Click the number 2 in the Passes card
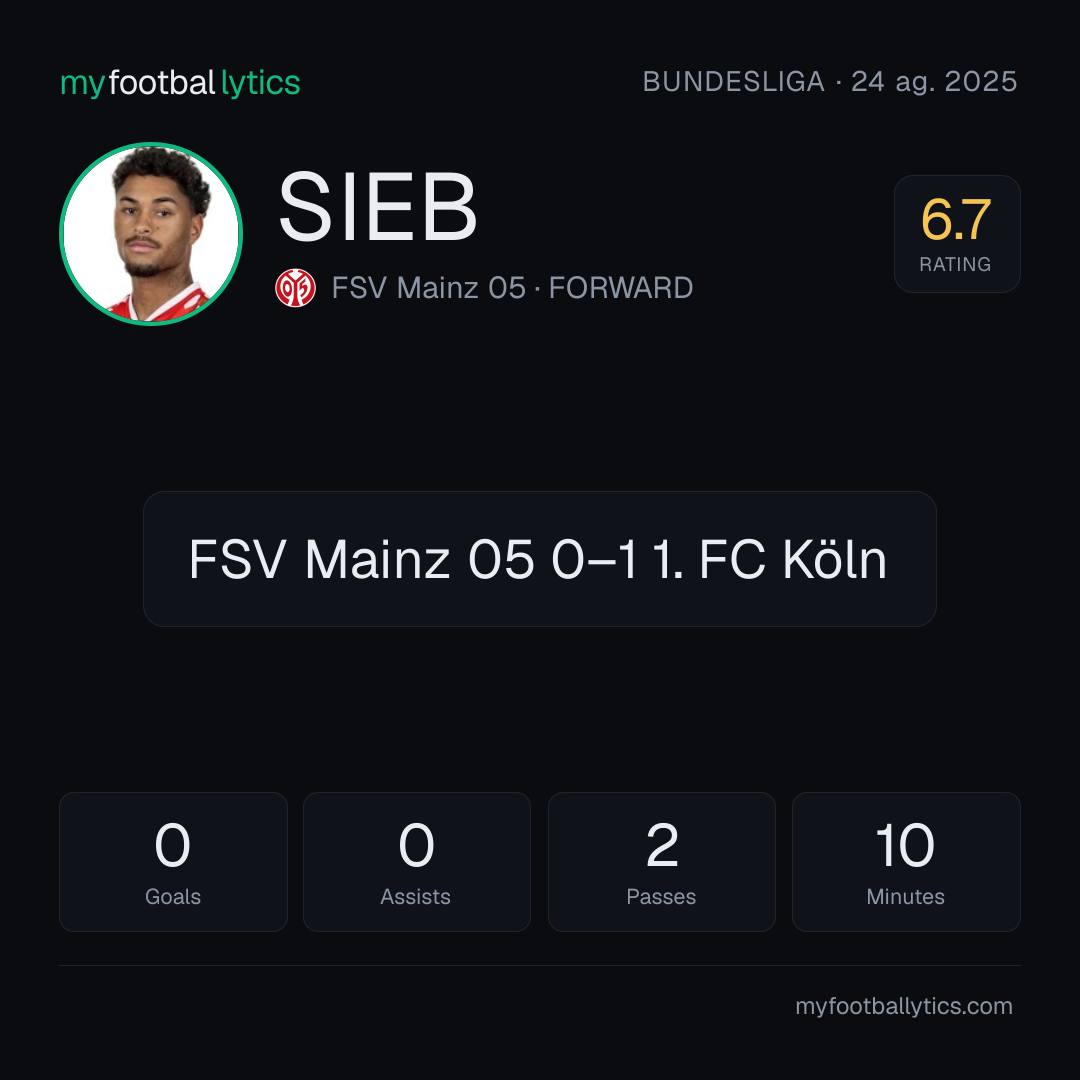Viewport: 1080px width, 1080px height. [x=662, y=845]
